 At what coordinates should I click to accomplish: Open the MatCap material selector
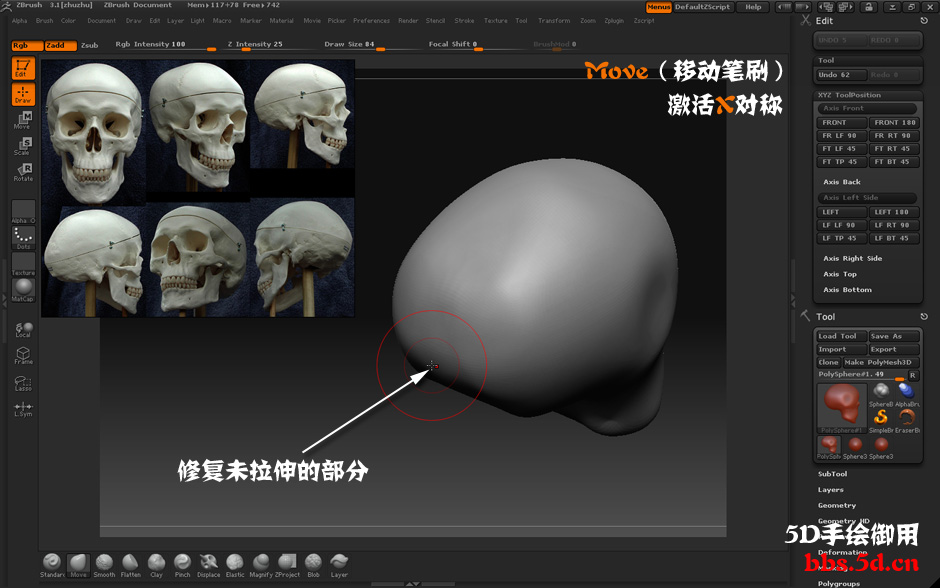point(23,290)
